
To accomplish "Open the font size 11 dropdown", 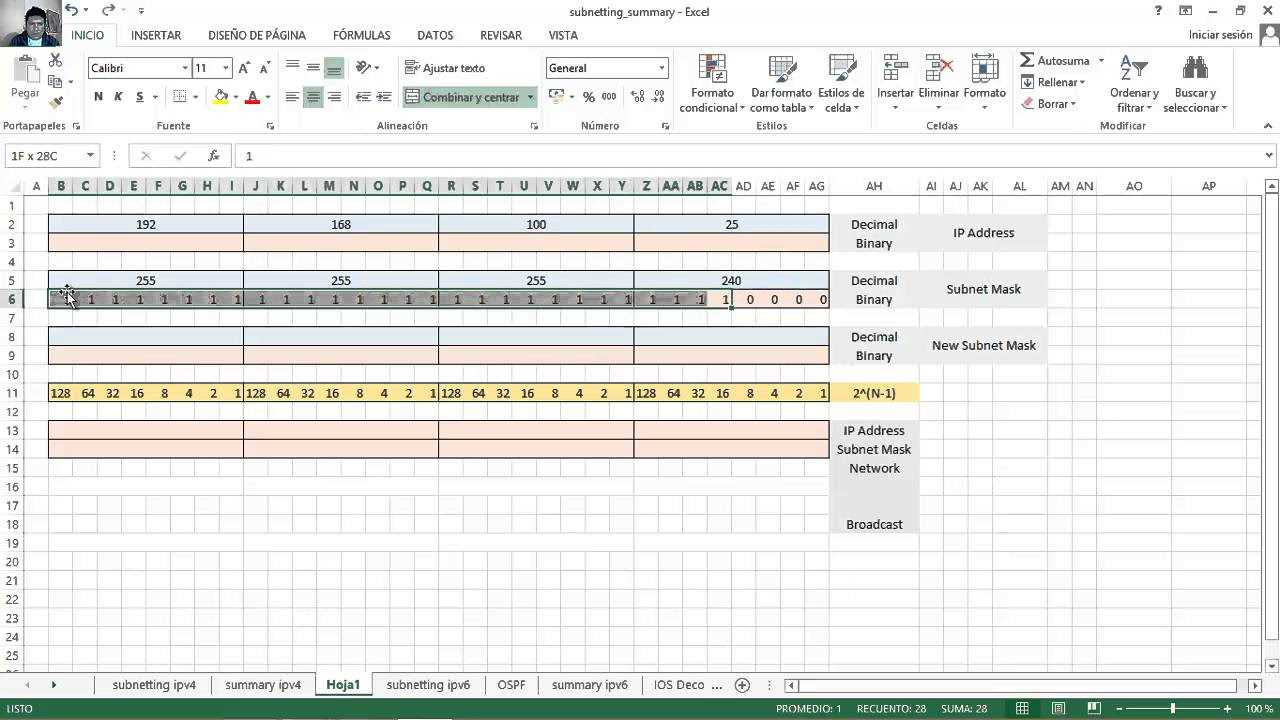I will [226, 68].
